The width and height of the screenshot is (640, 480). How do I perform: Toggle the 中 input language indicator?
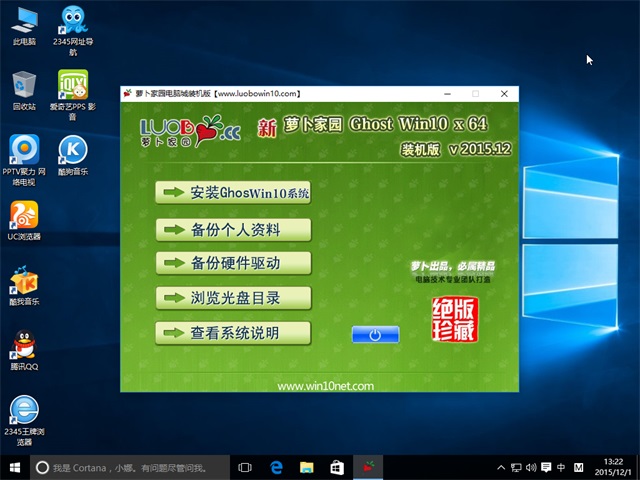pos(561,468)
